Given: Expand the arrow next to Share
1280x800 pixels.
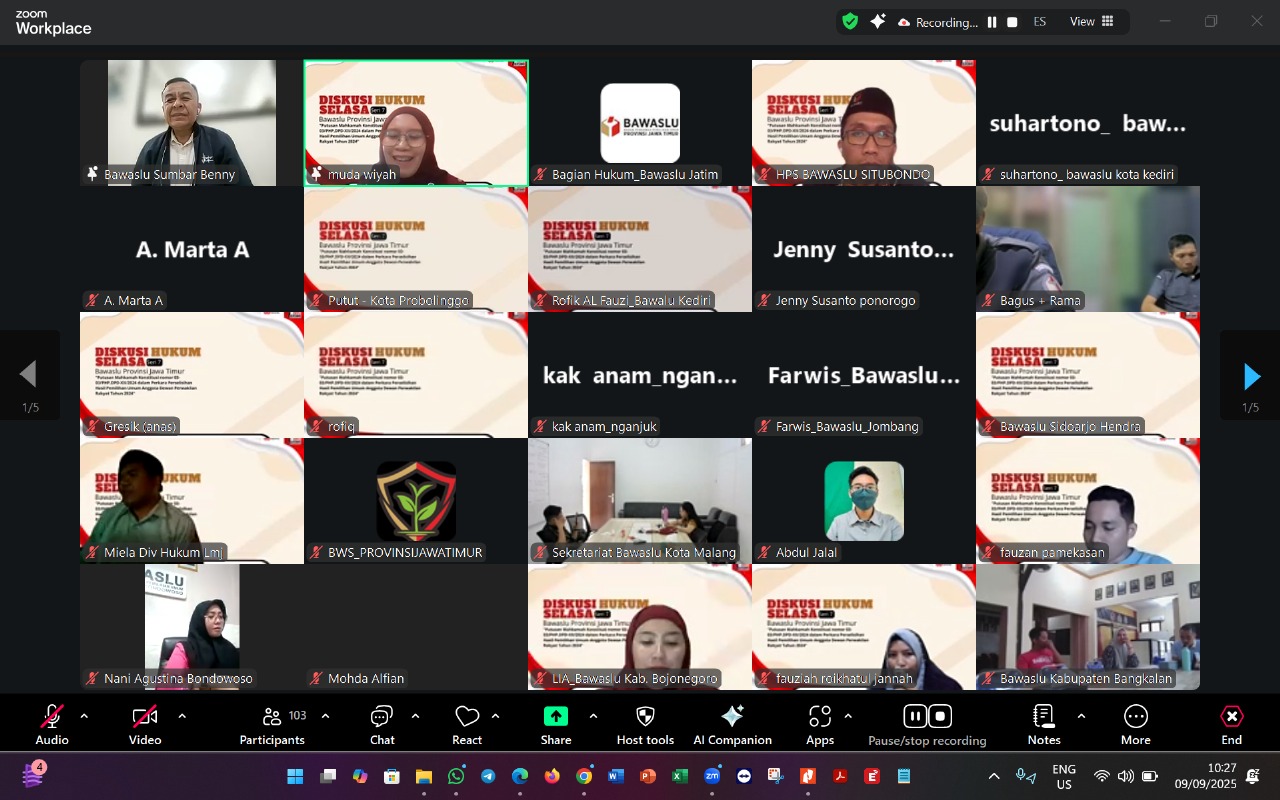Looking at the screenshot, I should click(593, 716).
